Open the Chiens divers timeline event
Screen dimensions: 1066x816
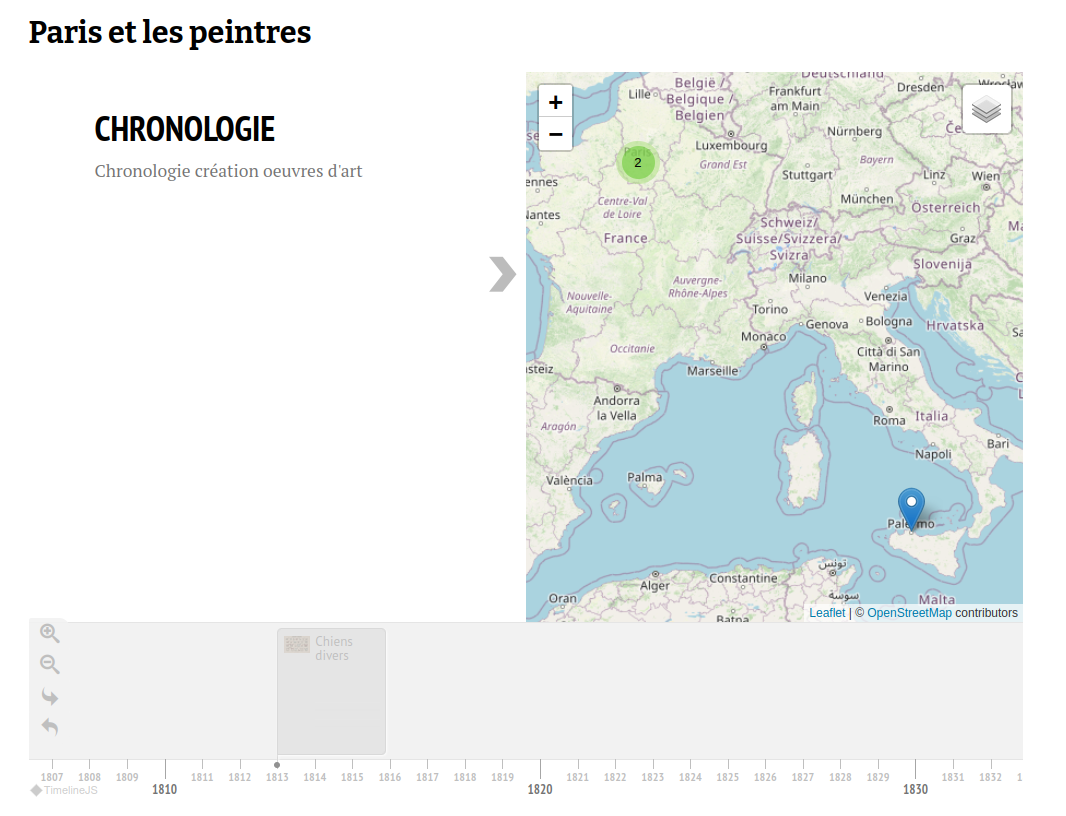(331, 691)
